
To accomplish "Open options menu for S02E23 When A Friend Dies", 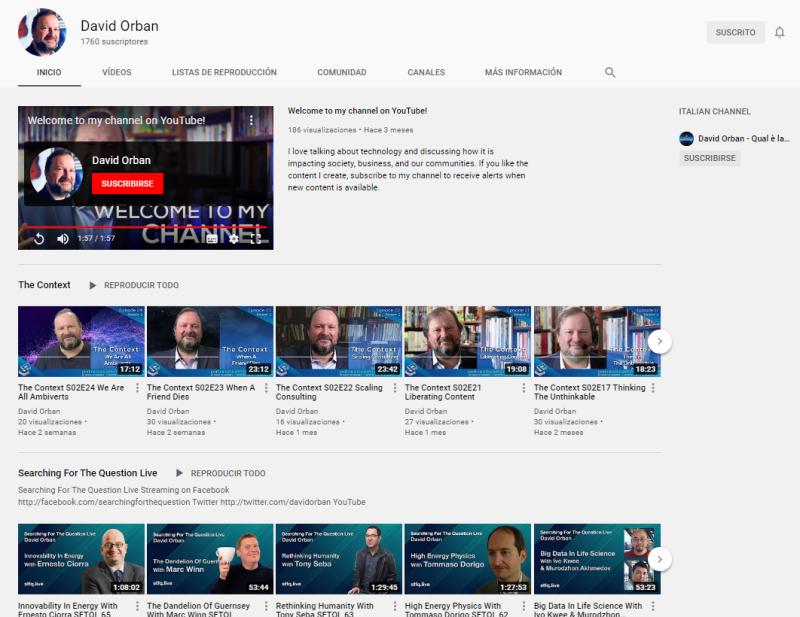I will point(266,388).
